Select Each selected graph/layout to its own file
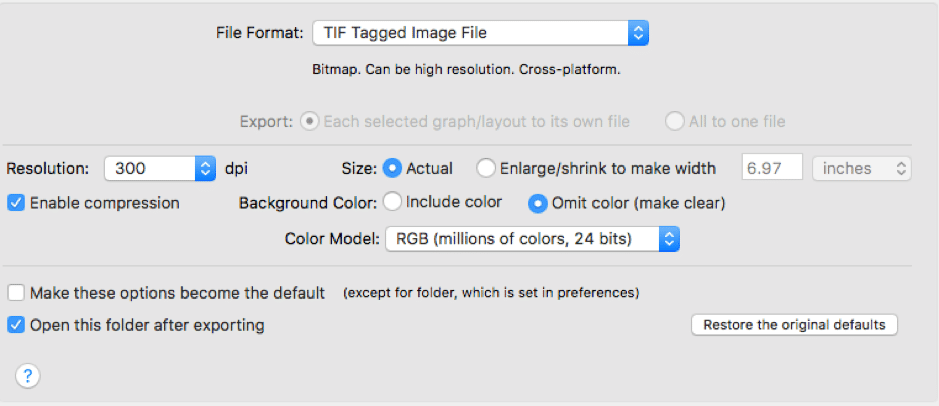 pyautogui.click(x=310, y=122)
